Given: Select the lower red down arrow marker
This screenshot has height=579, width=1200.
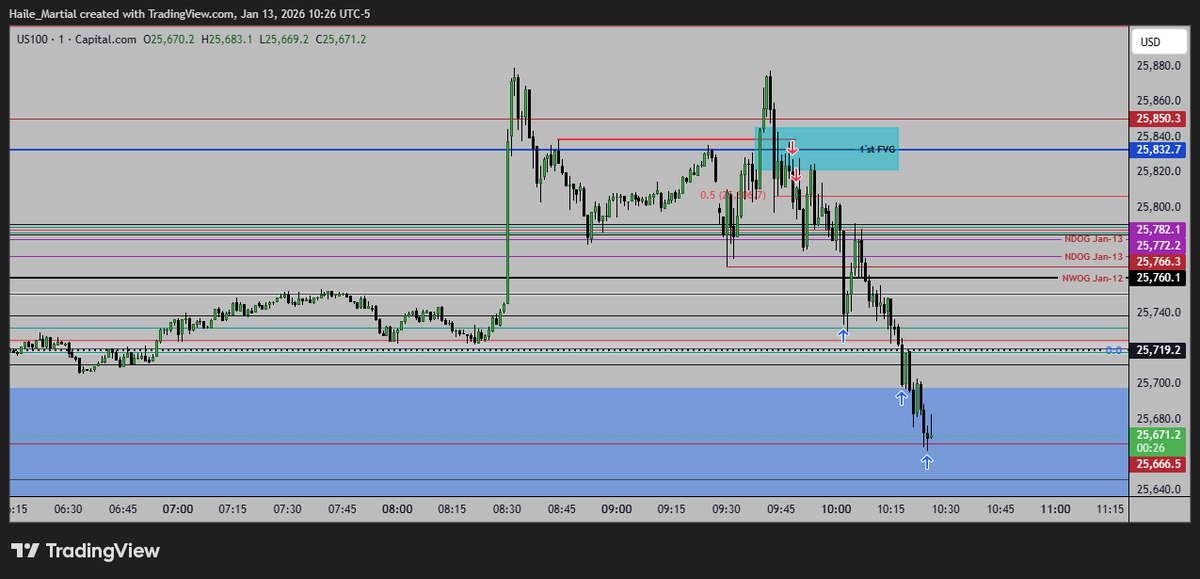Looking at the screenshot, I should 795,175.
